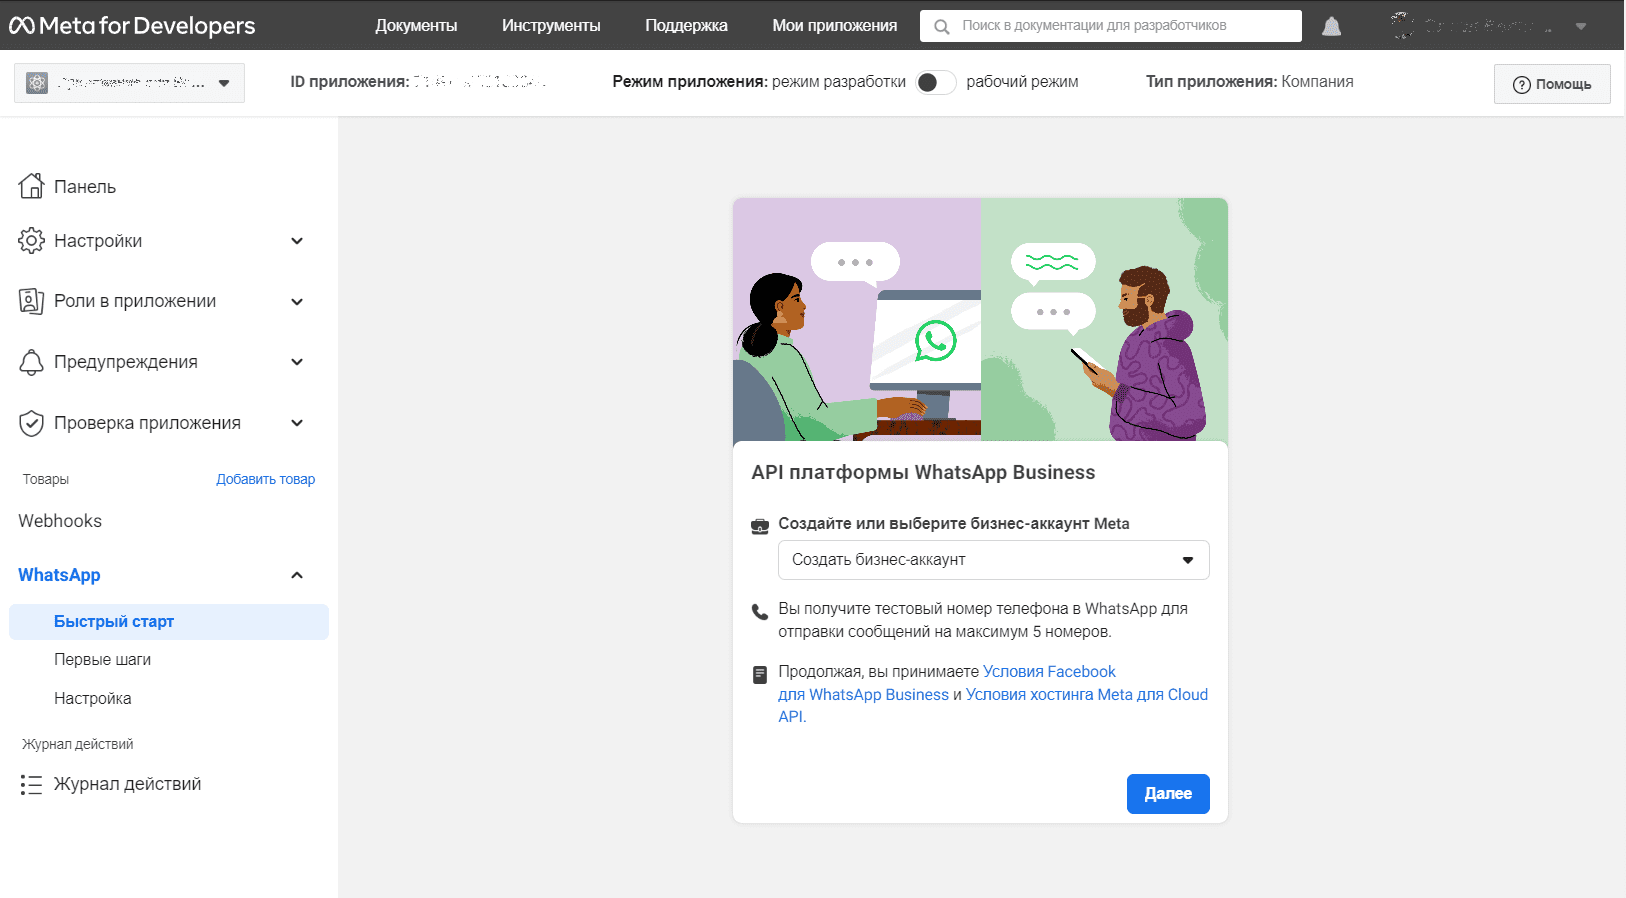Open the Поддержка menu
Screen dimensions: 1626x898
(x=686, y=26)
